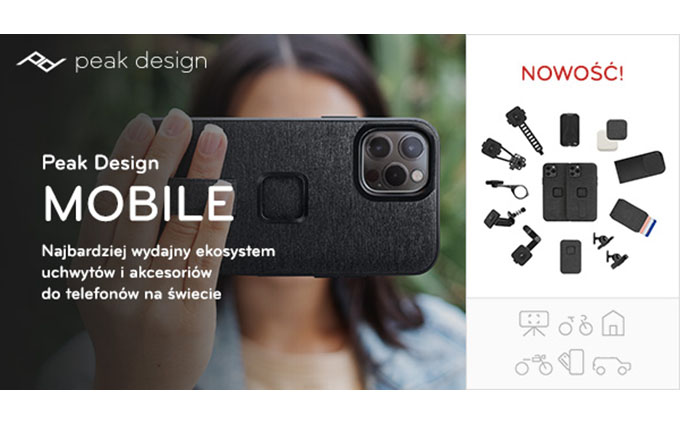Select the black phone sleeve product image
The image size is (680, 424).
(x=640, y=166)
